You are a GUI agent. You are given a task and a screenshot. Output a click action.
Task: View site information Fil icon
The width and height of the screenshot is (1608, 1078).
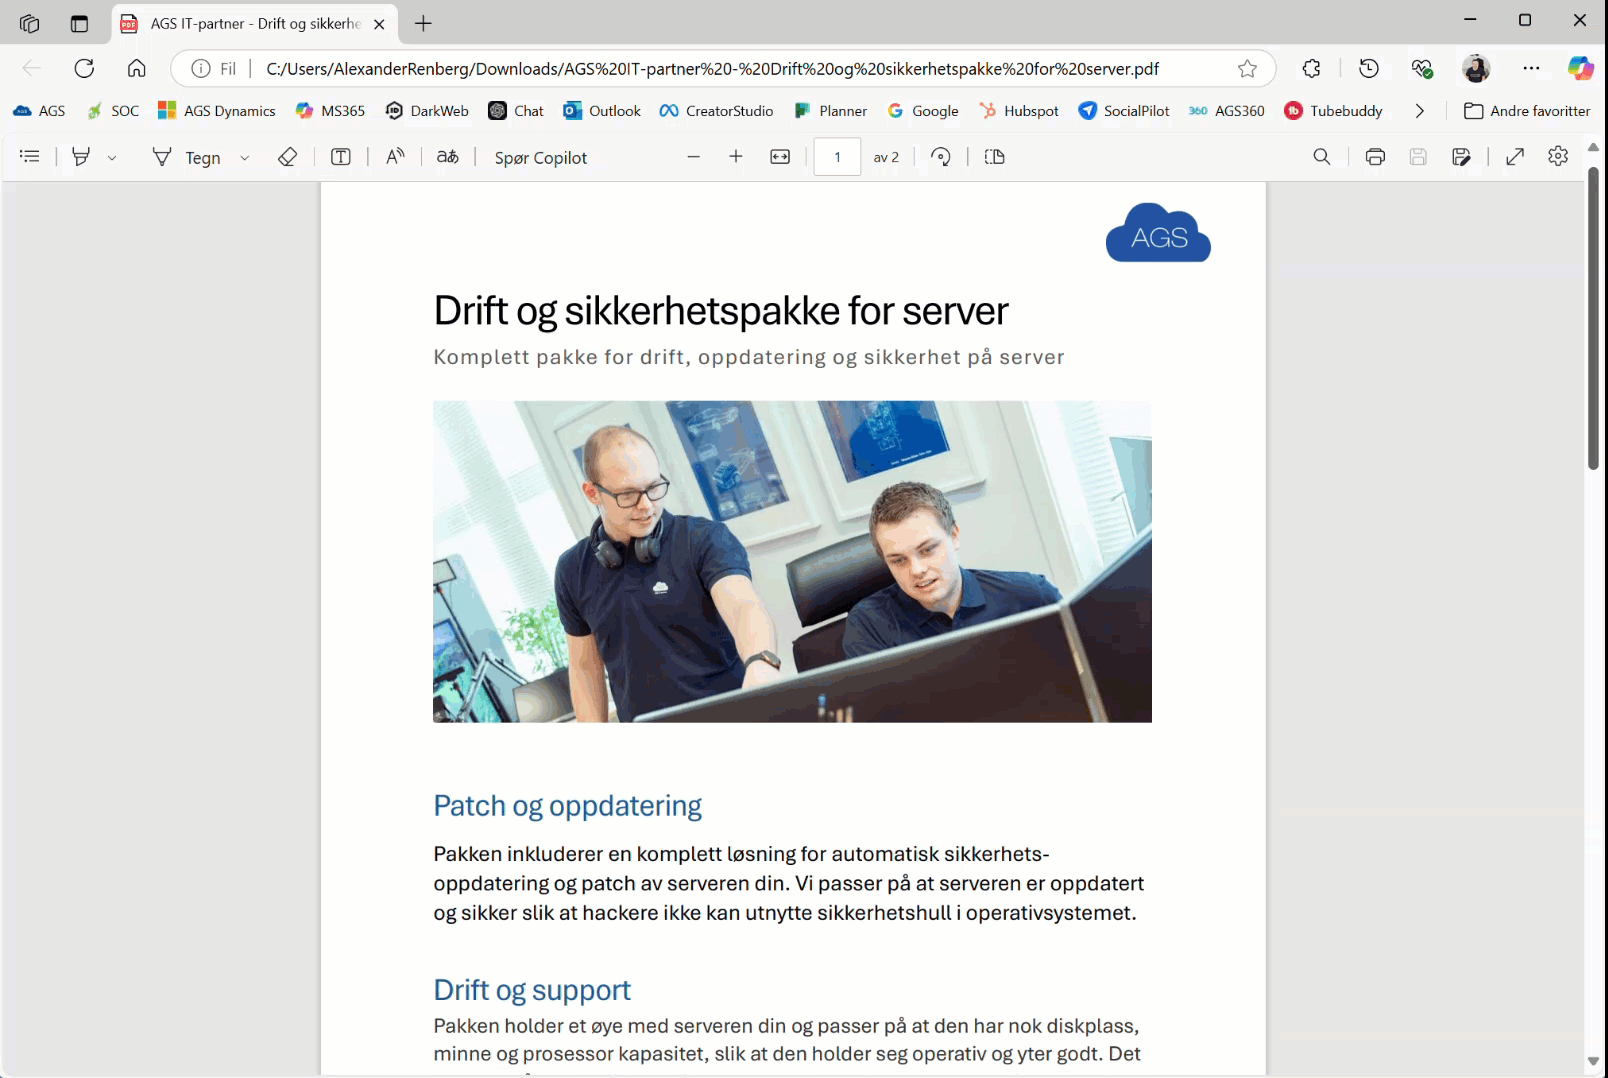click(214, 69)
